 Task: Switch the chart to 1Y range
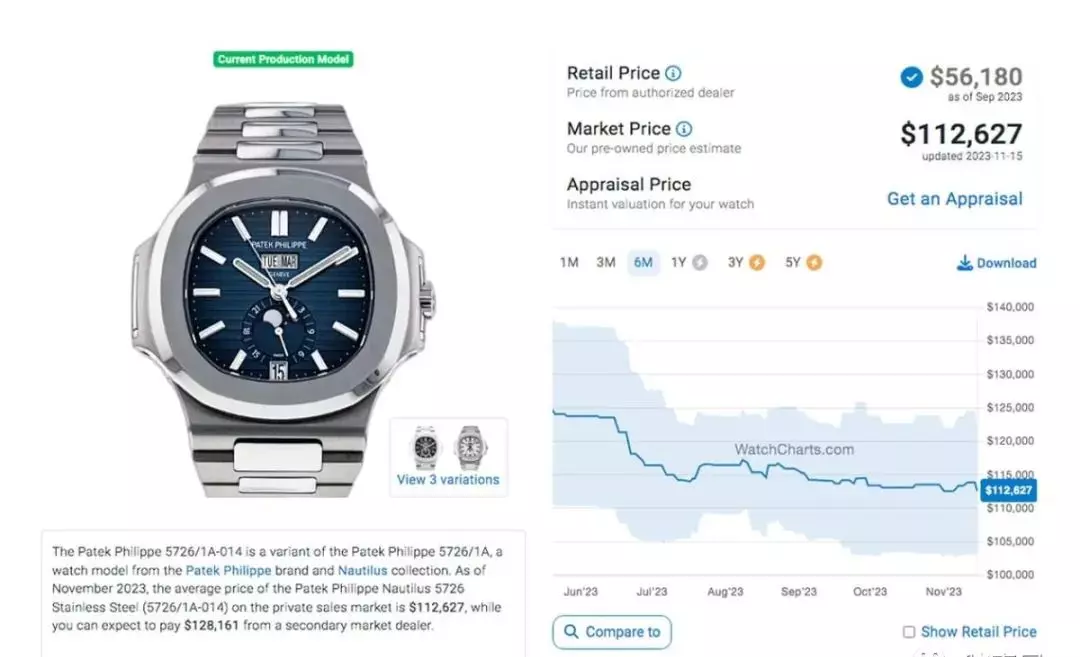pyautogui.click(x=679, y=262)
